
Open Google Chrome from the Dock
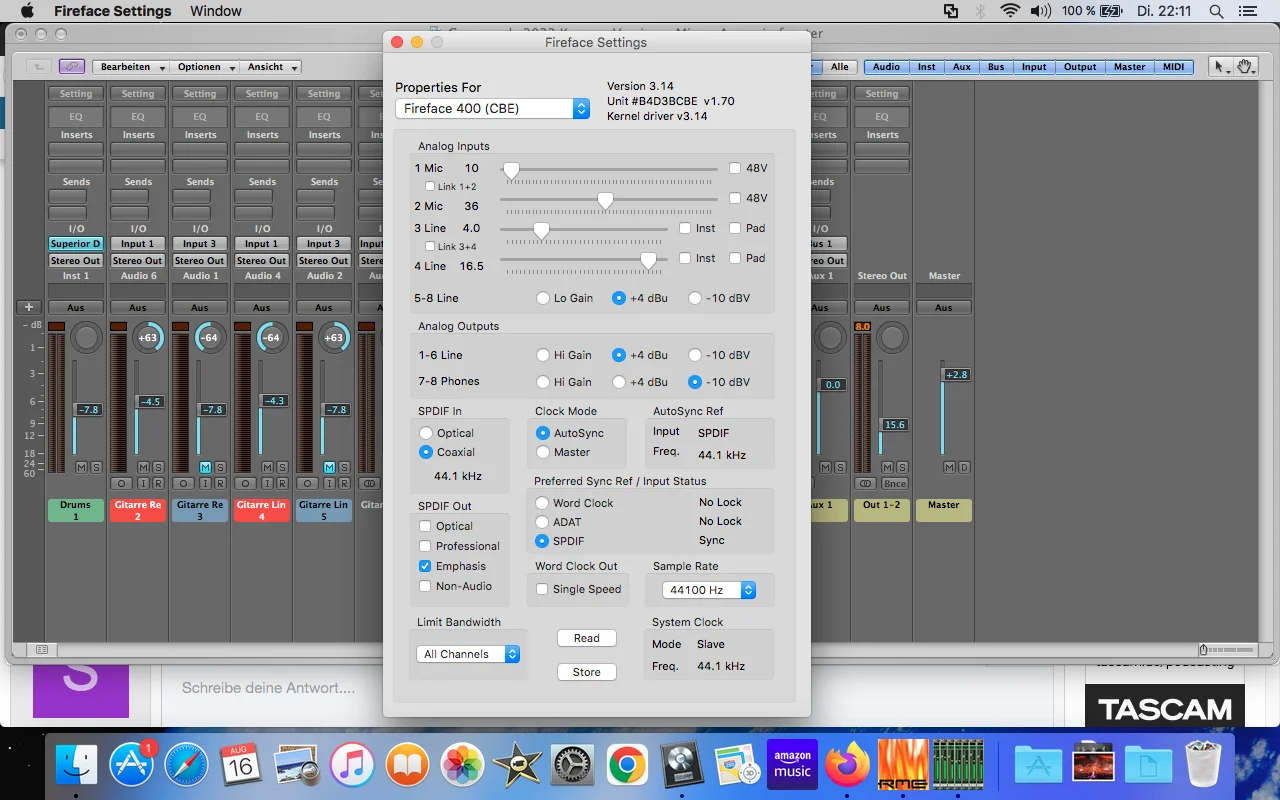tap(627, 765)
